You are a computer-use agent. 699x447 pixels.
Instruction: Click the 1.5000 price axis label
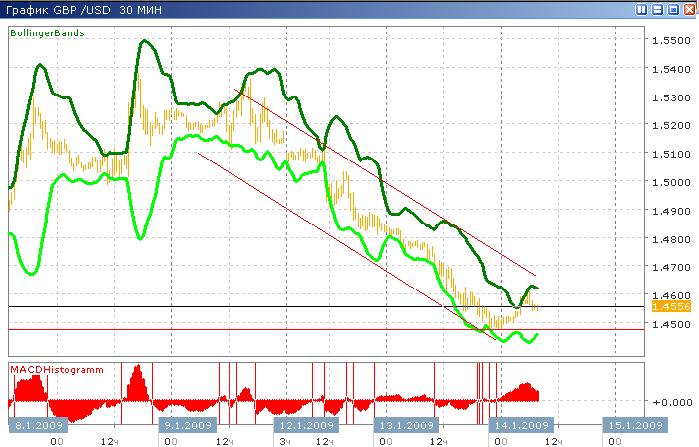coord(667,183)
